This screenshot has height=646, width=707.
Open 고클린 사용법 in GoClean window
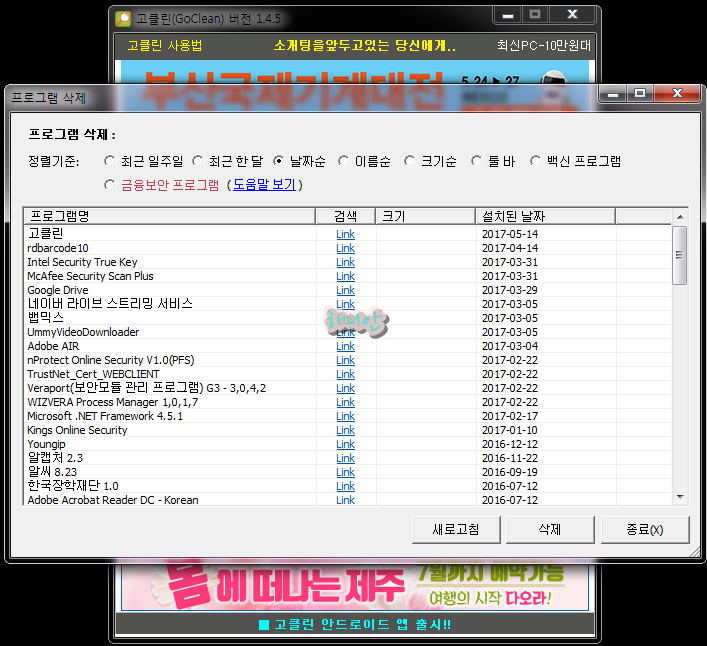tap(165, 46)
